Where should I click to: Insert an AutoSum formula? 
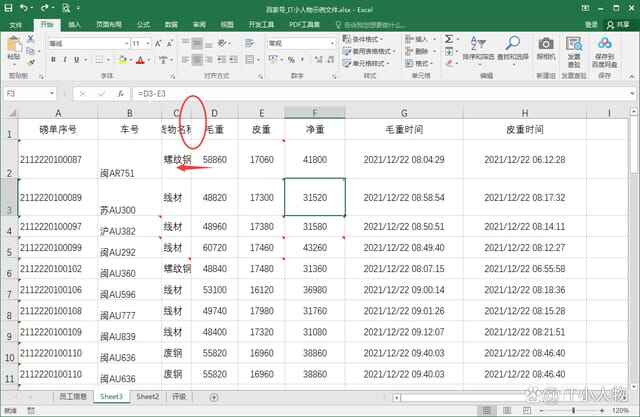tap(449, 39)
